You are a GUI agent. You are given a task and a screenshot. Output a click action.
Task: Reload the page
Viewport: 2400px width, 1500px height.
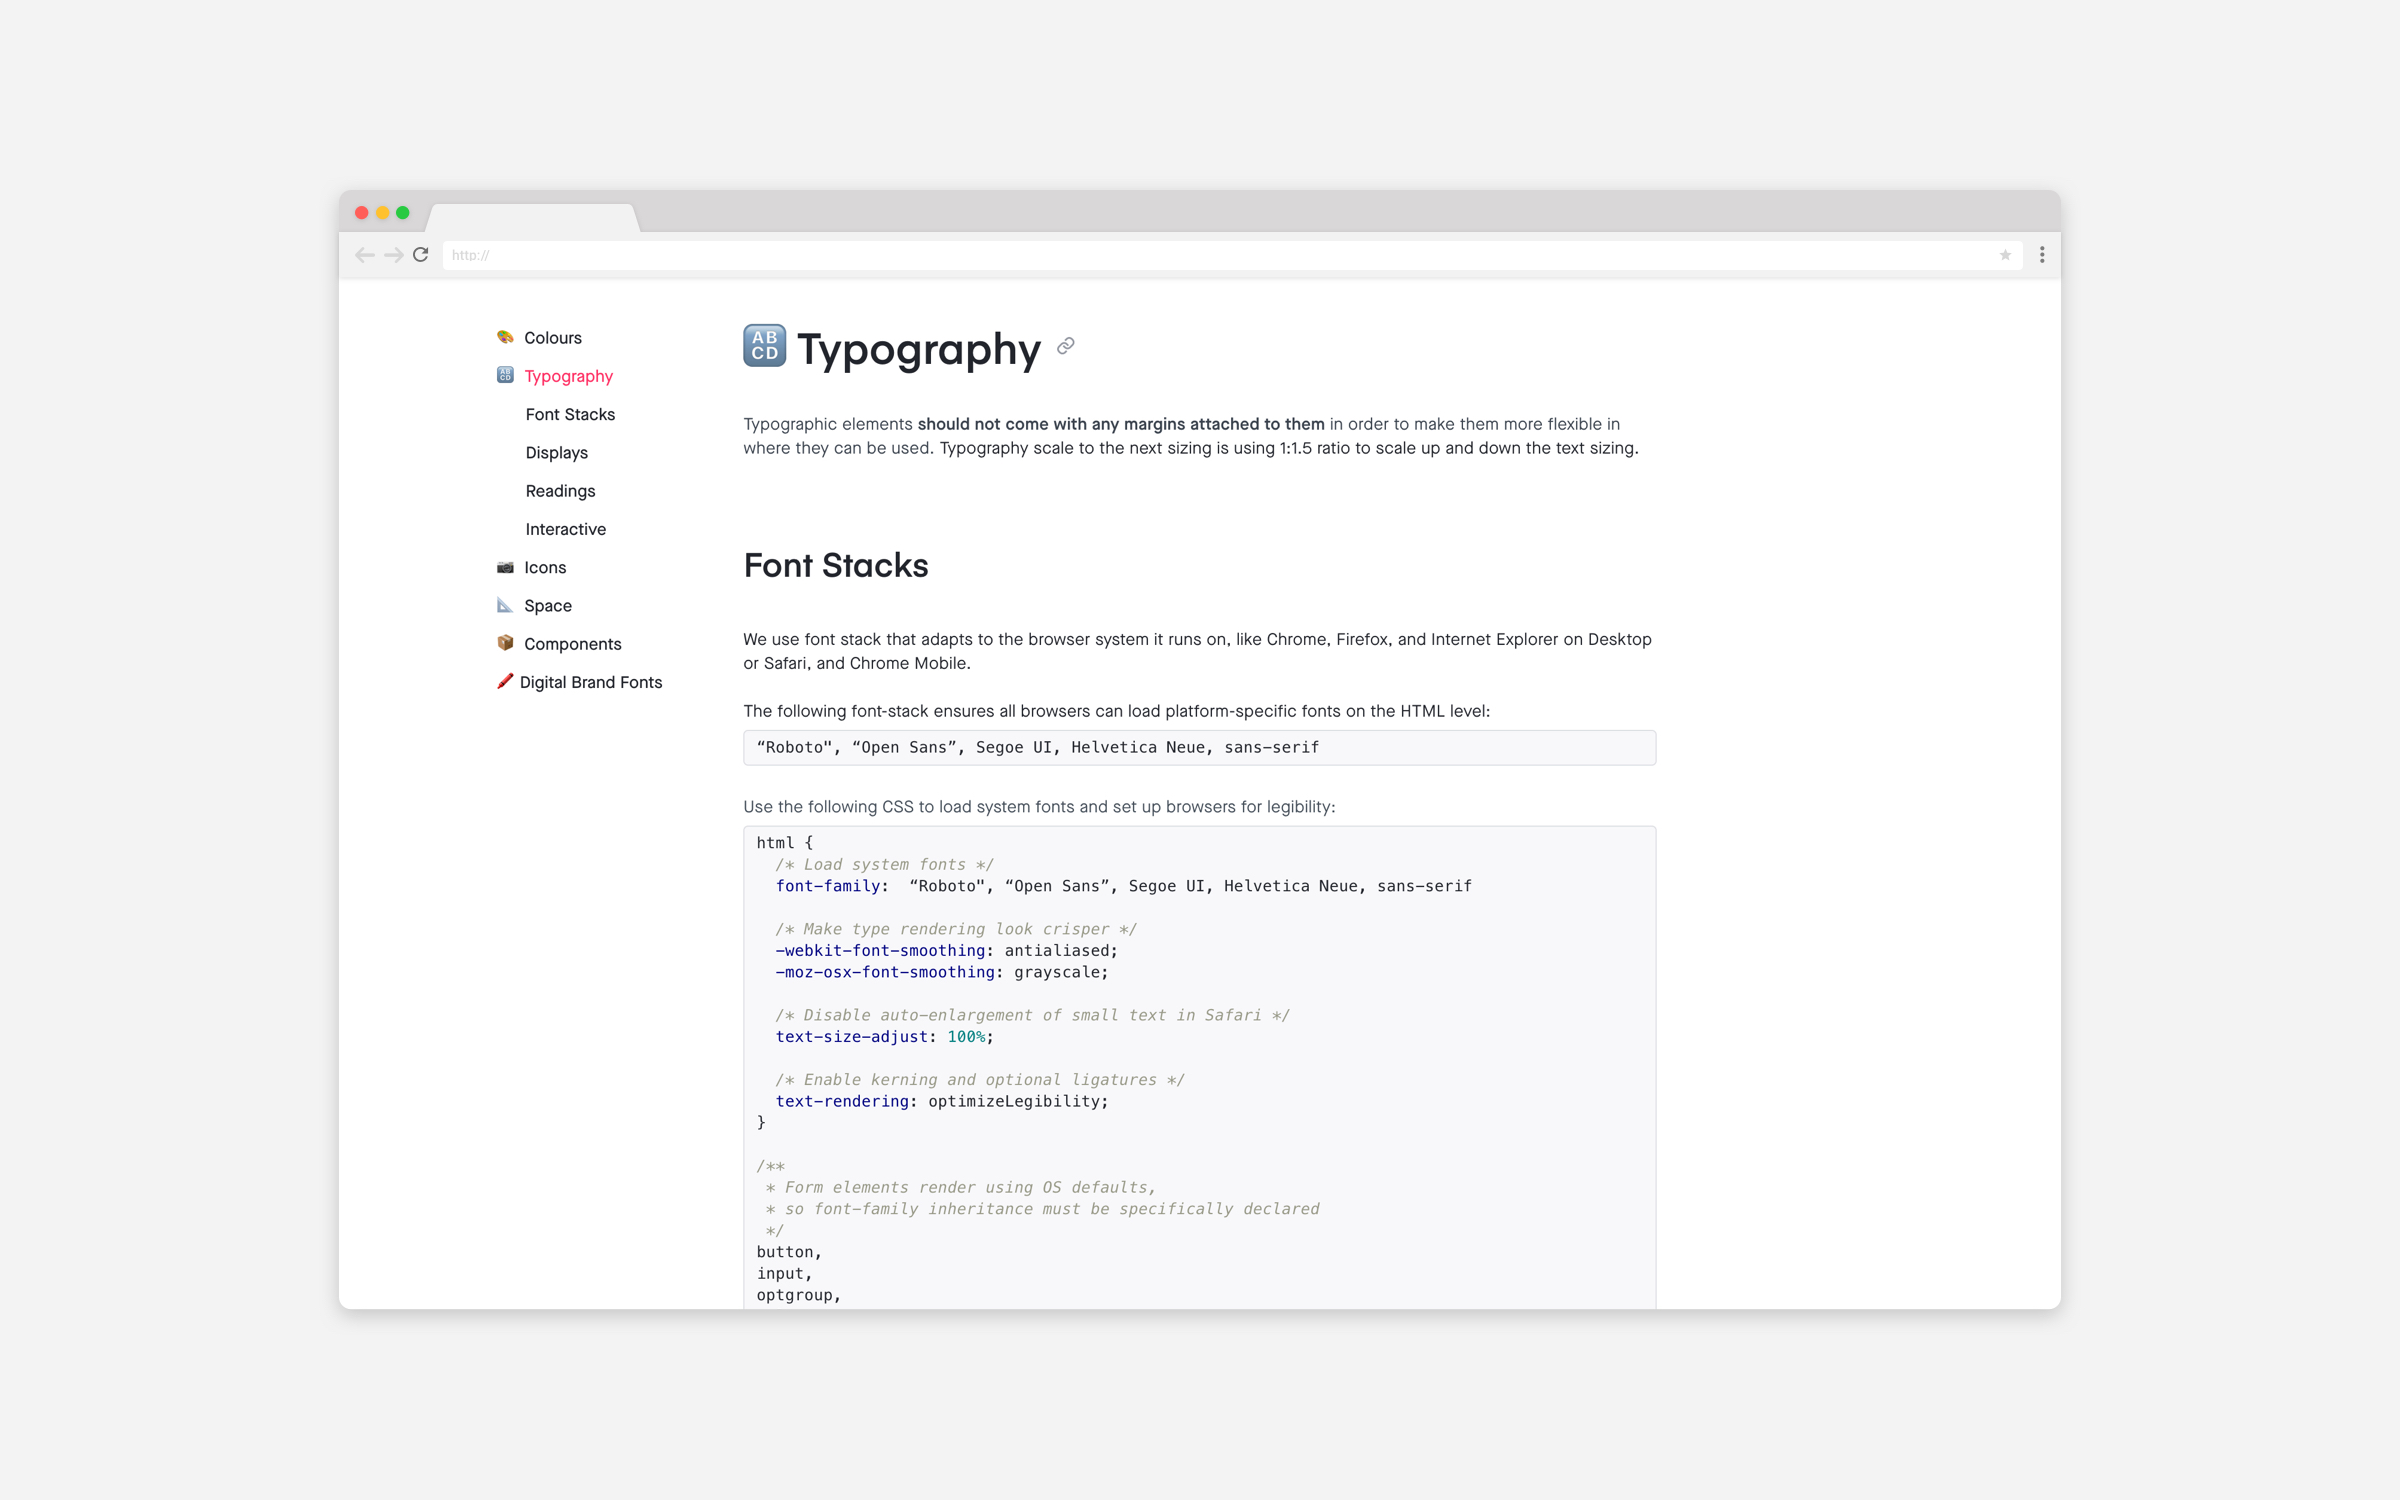coord(420,255)
